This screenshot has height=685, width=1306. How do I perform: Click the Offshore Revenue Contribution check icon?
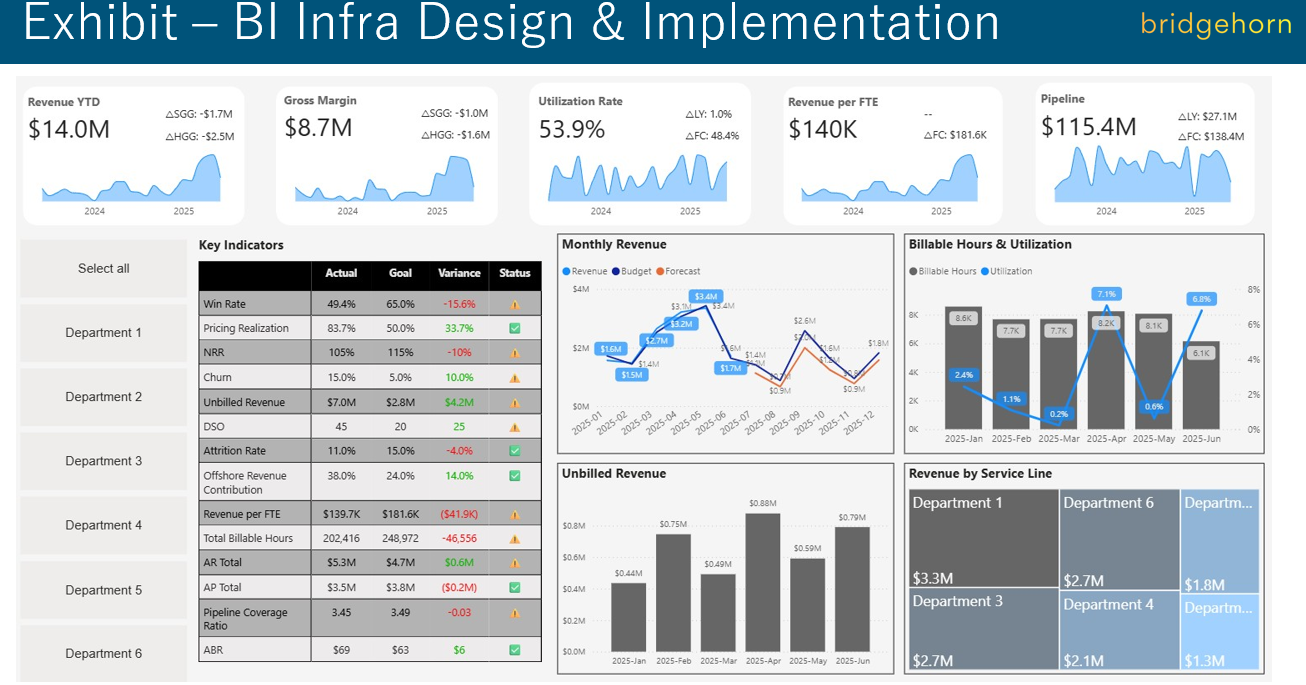point(515,476)
